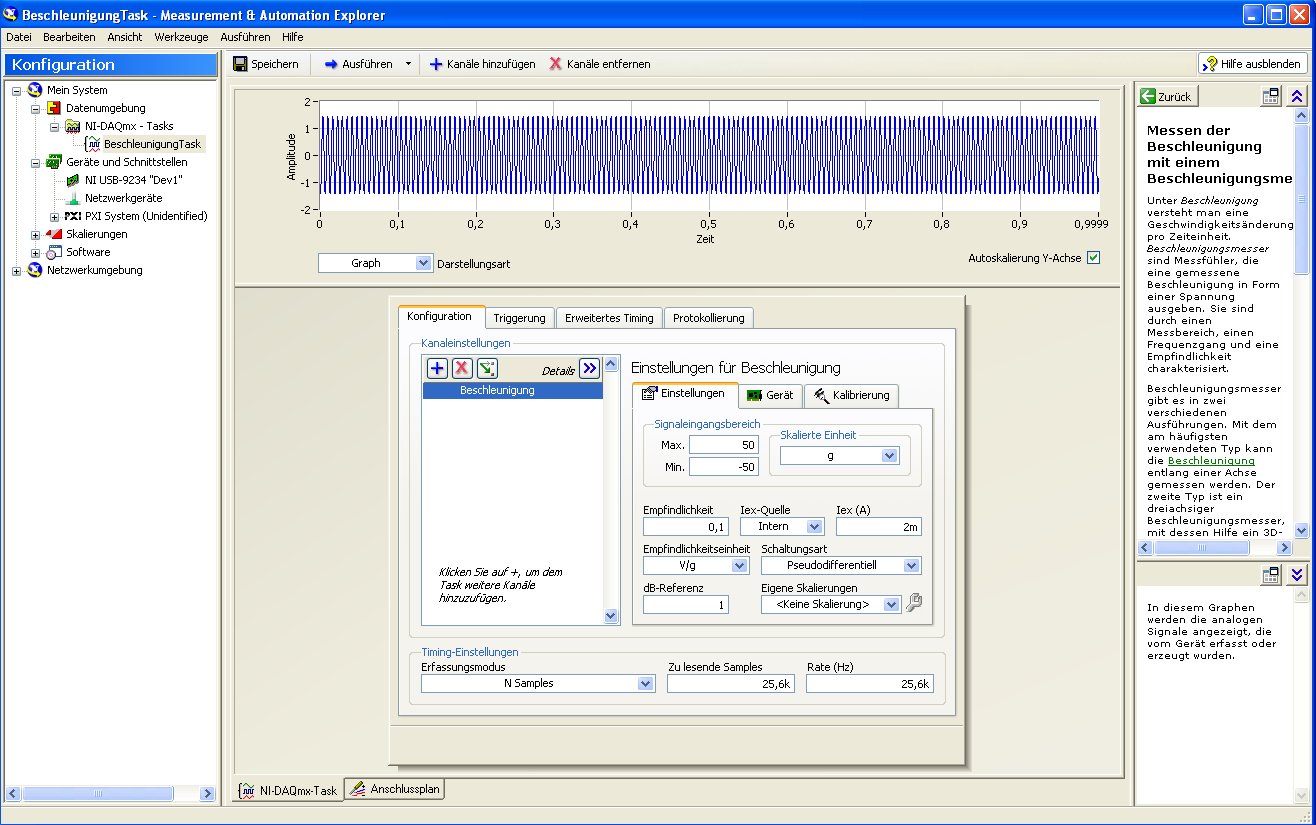The width and height of the screenshot is (1316, 825).
Task: Click Kanäle entfernen in the toolbar
Action: coord(600,64)
